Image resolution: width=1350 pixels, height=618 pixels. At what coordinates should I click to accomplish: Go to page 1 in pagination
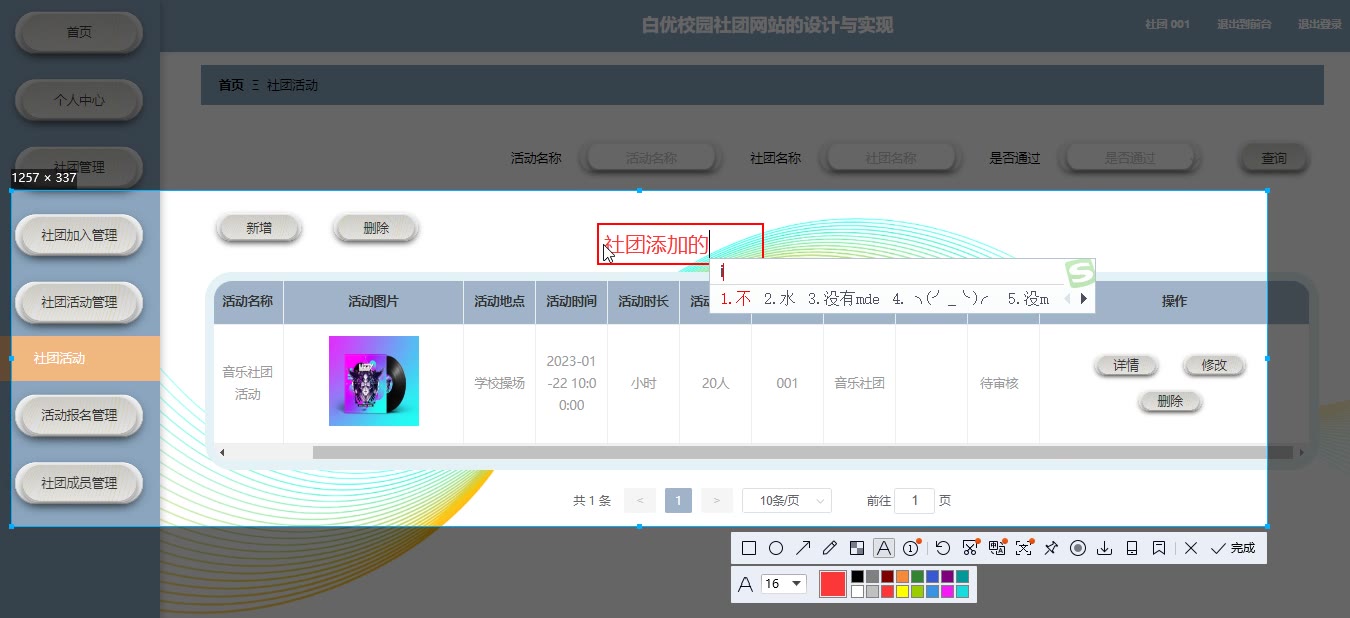tap(678, 500)
